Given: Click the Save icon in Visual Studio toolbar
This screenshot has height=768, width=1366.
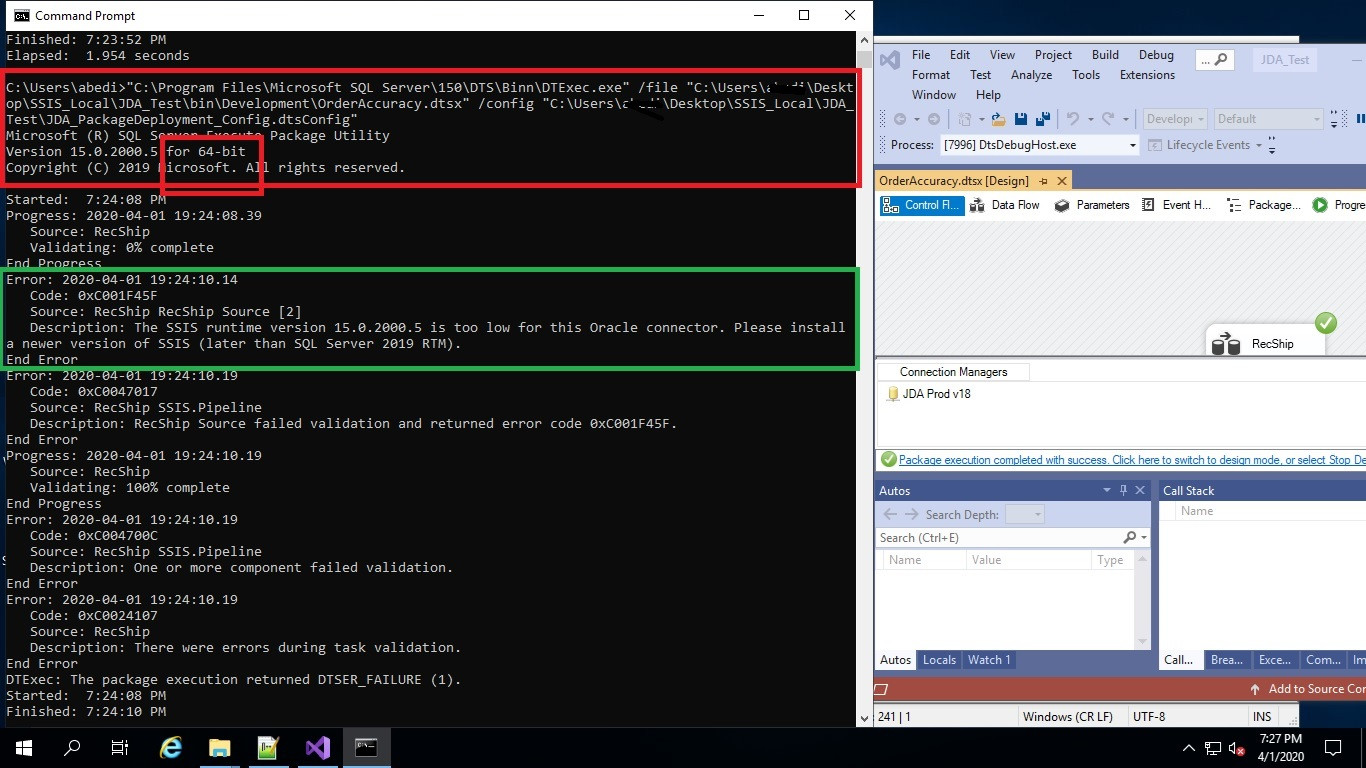Looking at the screenshot, I should click(1020, 119).
